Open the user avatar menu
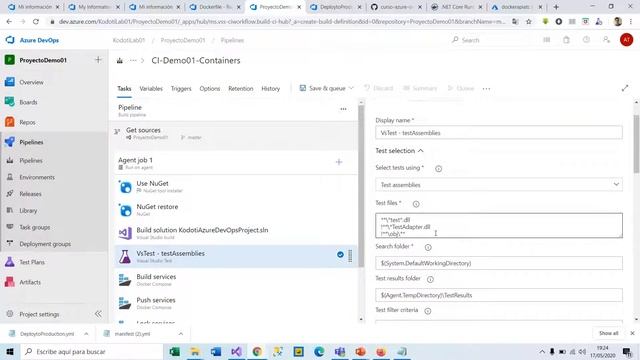The height and width of the screenshot is (360, 640). pyautogui.click(x=626, y=40)
